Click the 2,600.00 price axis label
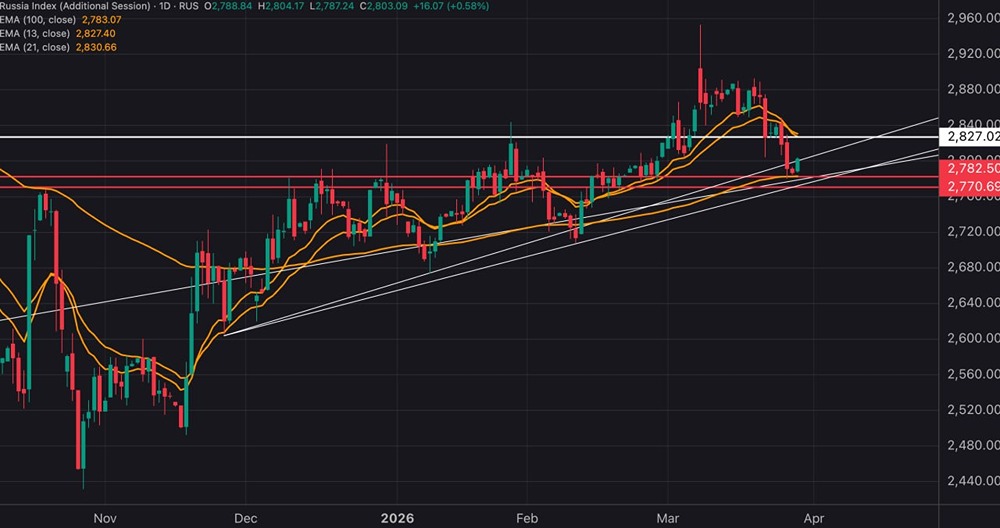1000x528 pixels. tap(973, 338)
